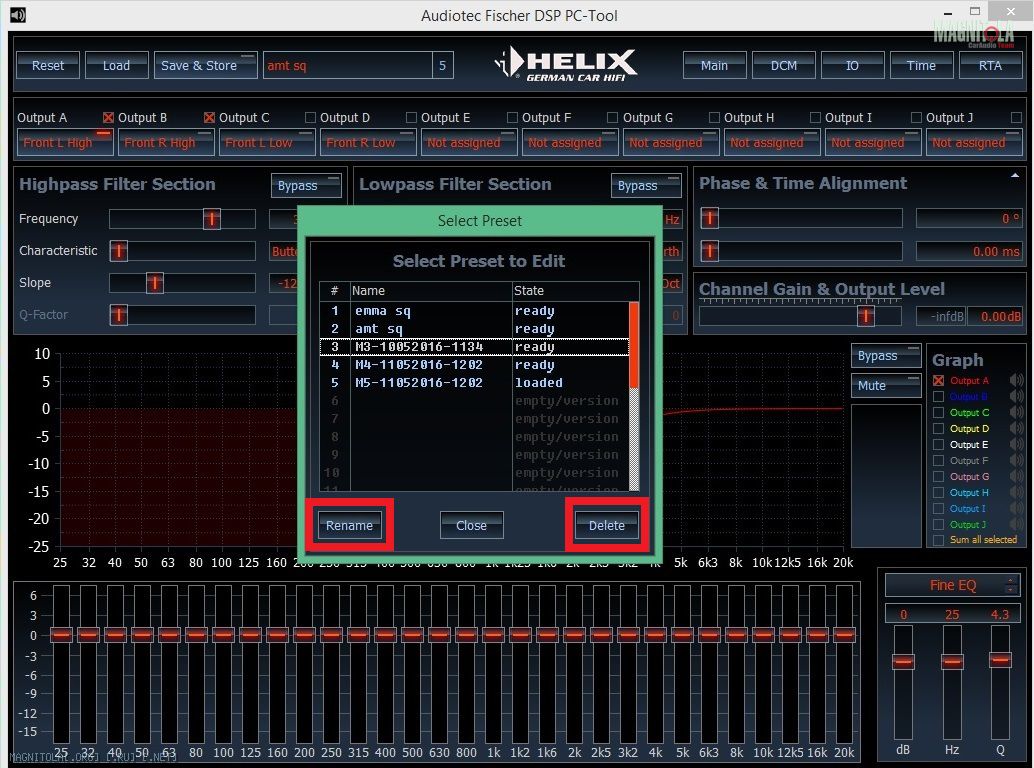This screenshot has height=768, width=1034.
Task: Check Sum all selected in Graph panel
Action: [x=938, y=540]
